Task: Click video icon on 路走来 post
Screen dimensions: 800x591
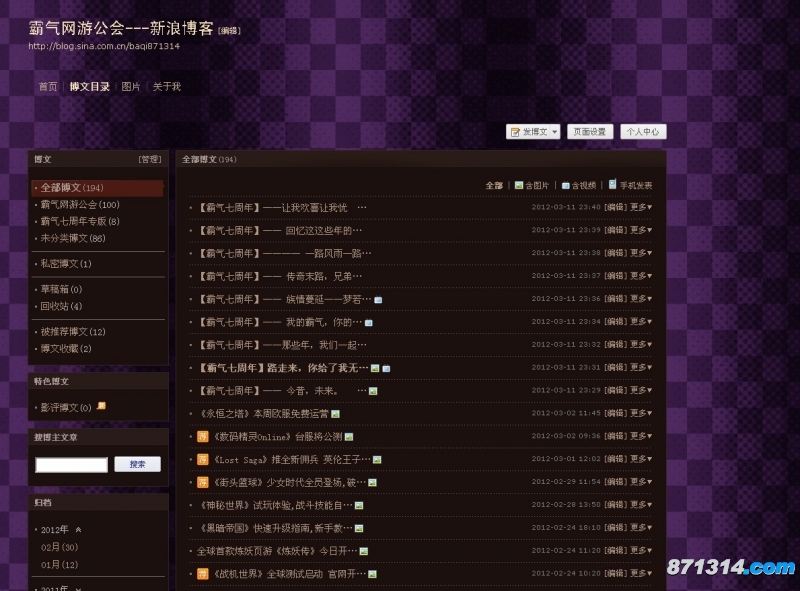Action: click(386, 368)
